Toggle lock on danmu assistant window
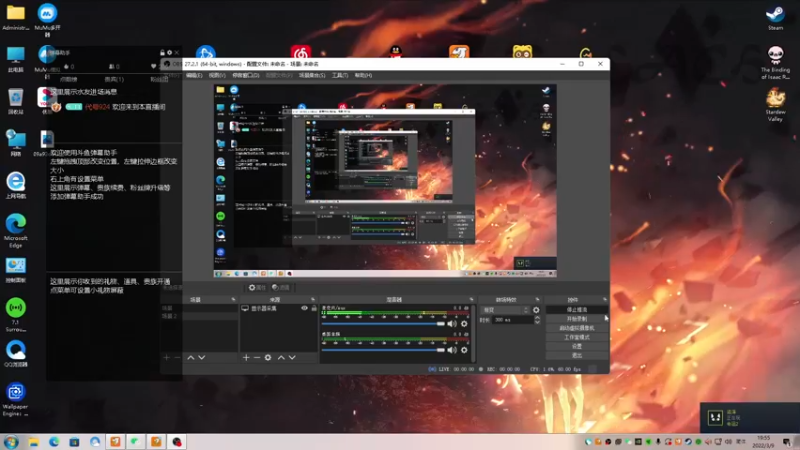The width and height of the screenshot is (800, 450). pos(162,53)
